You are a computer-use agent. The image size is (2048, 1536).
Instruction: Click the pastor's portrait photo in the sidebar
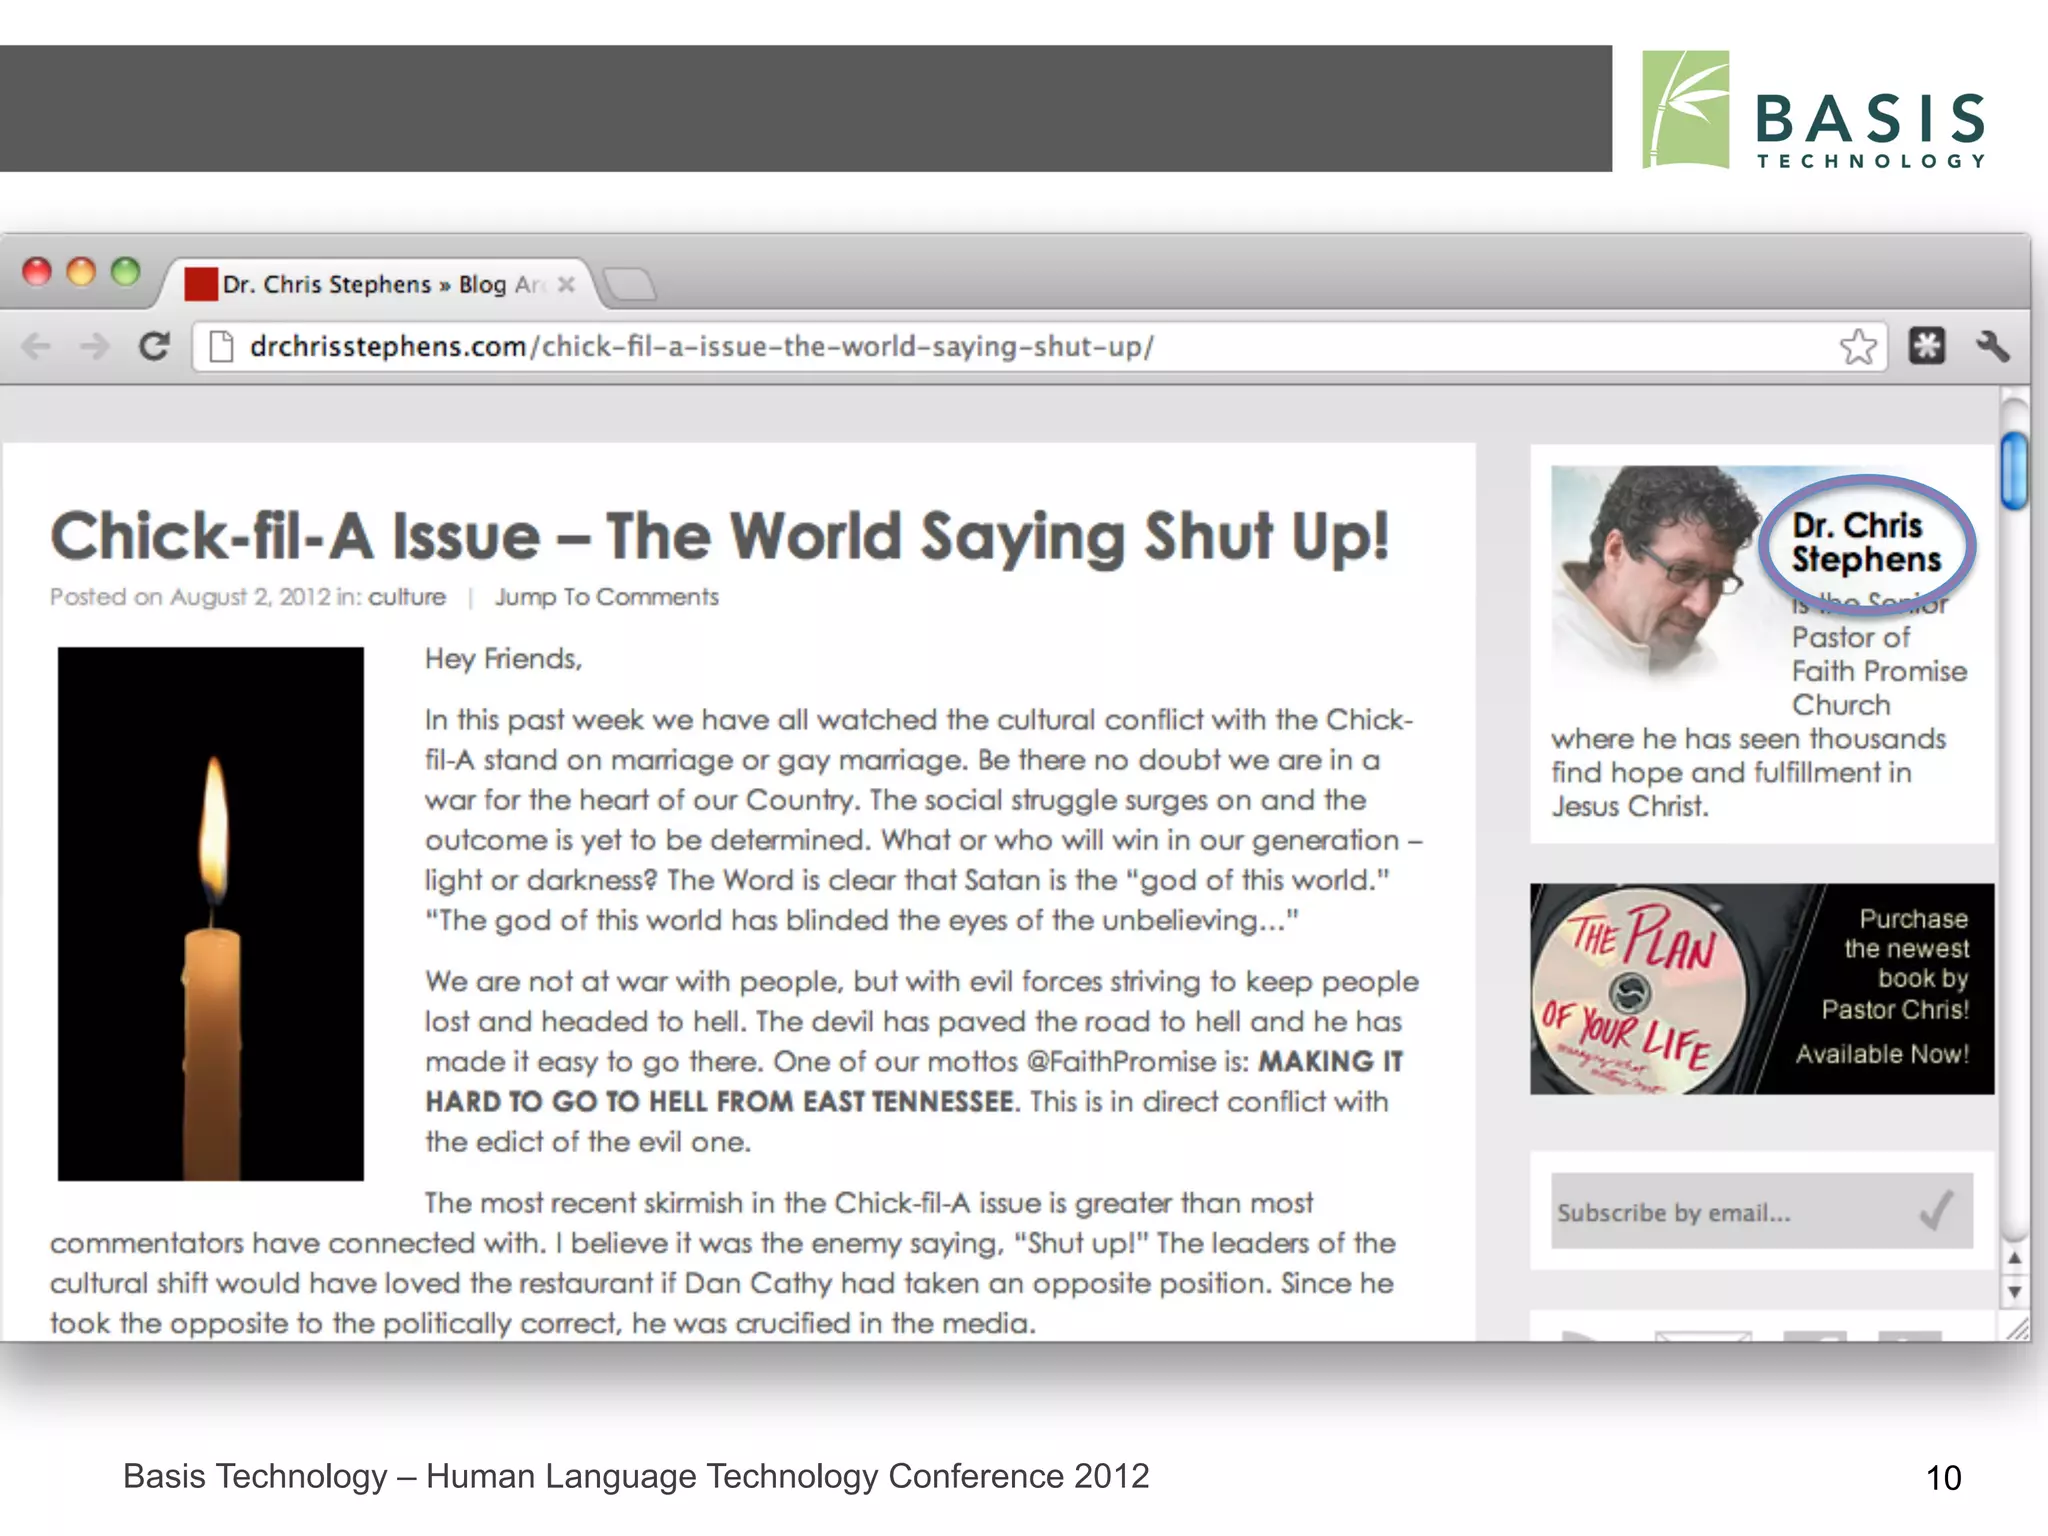pos(1655,575)
